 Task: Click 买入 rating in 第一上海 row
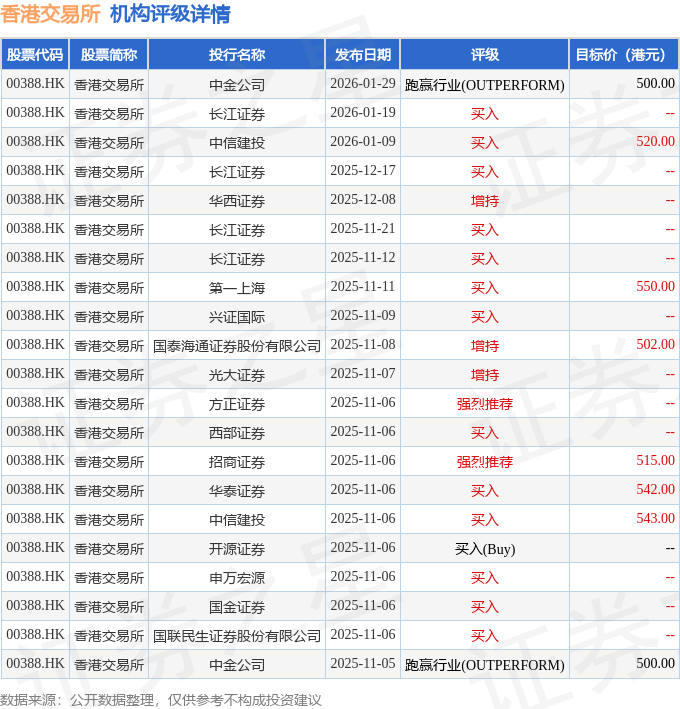485,288
